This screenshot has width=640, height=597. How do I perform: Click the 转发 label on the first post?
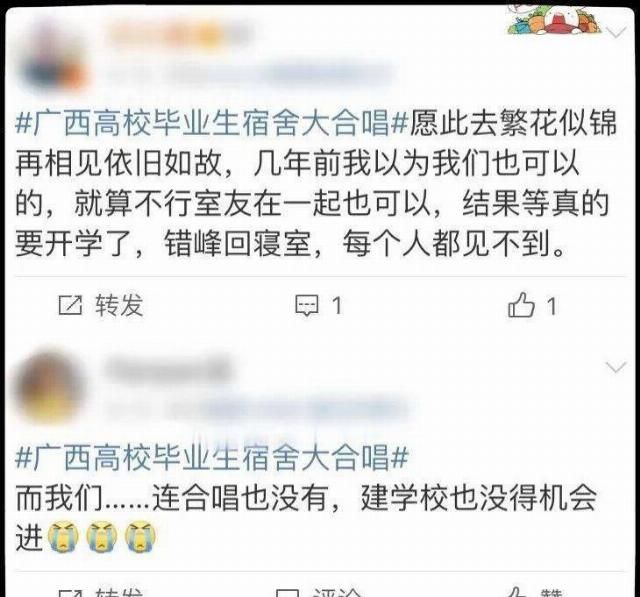(119, 305)
